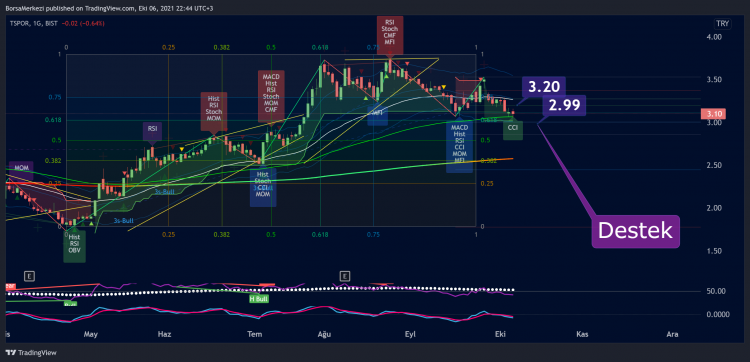Screen dimensions: 750x362
Task: Click the Tem label on the time axis
Action: [x=254, y=335]
